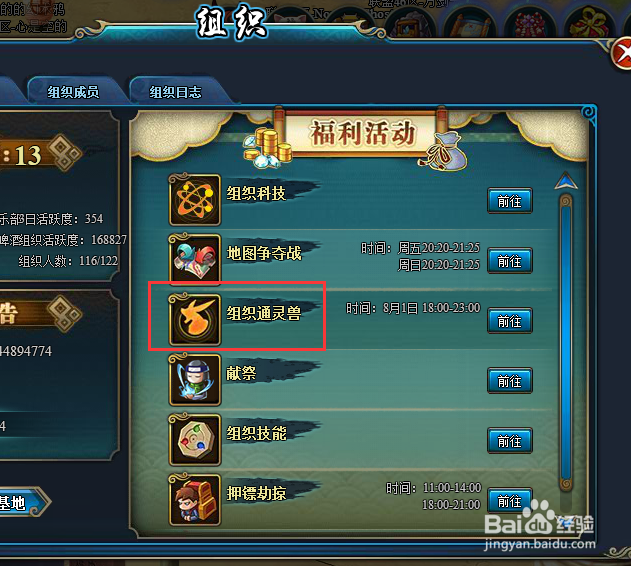Click the 组织科技 atom icon

[x=195, y=200]
